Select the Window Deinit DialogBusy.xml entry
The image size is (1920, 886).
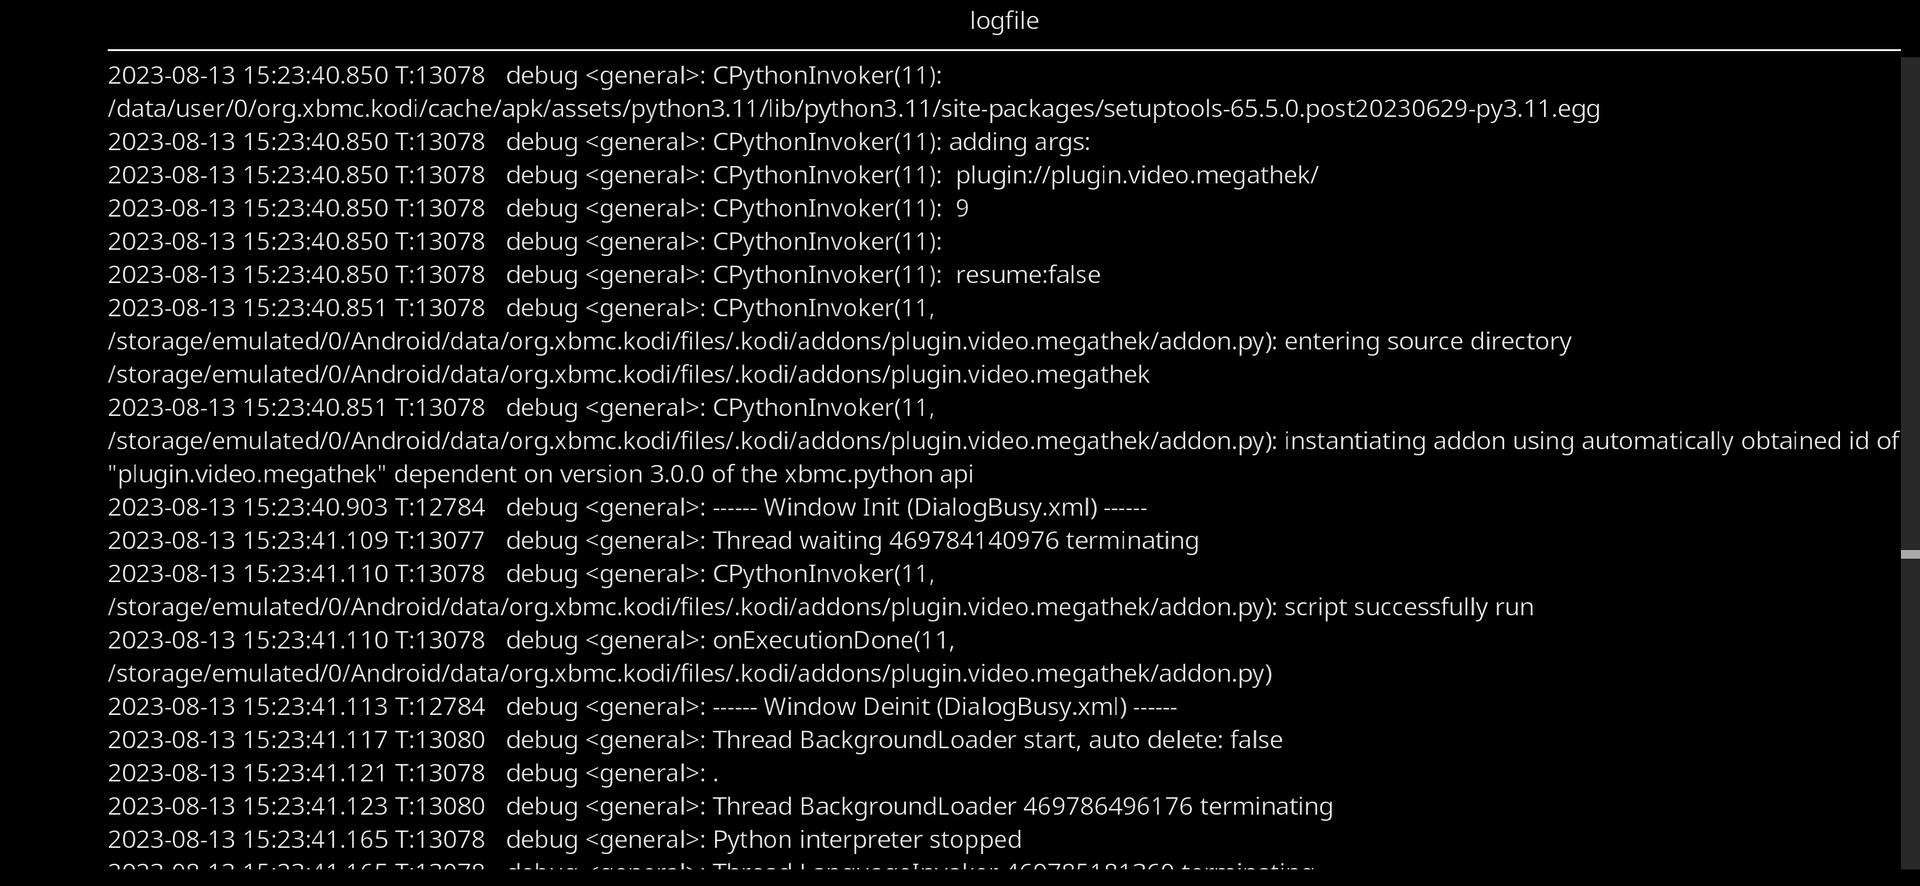(x=642, y=707)
